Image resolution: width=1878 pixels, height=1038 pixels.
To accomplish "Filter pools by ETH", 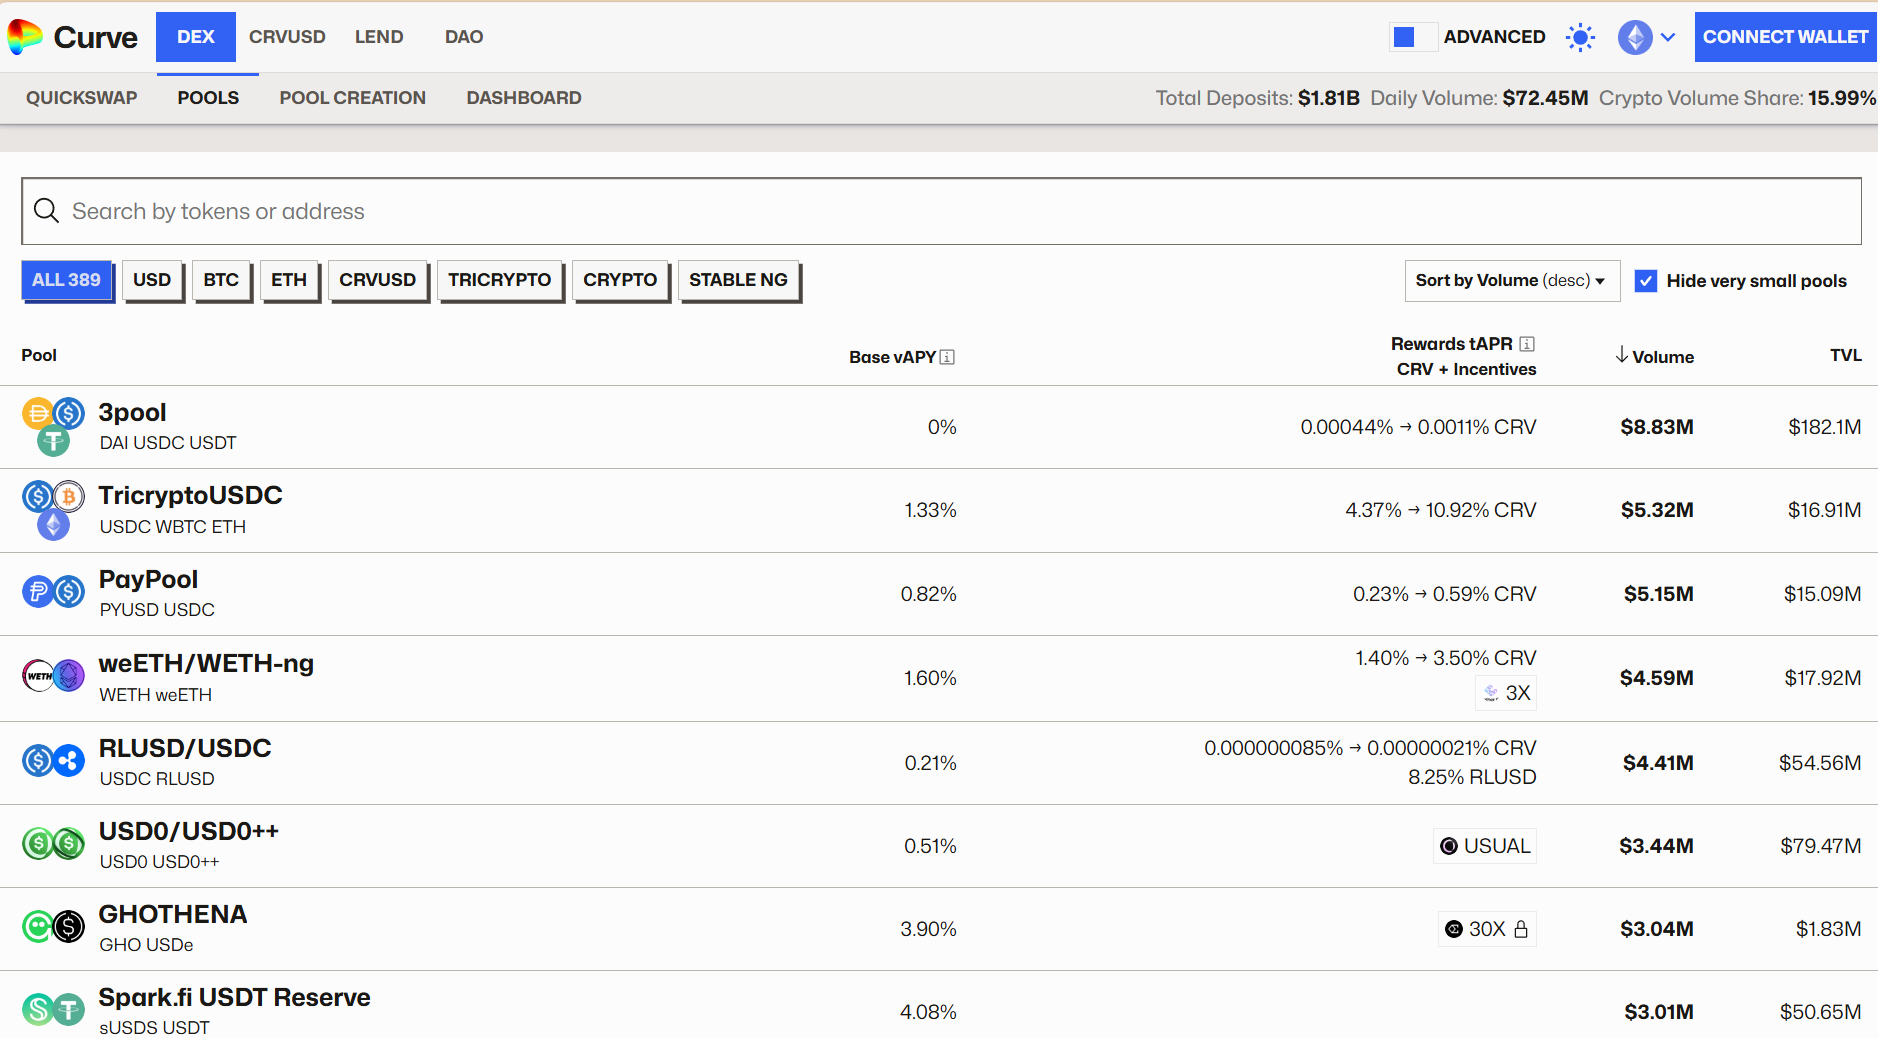I will [289, 280].
